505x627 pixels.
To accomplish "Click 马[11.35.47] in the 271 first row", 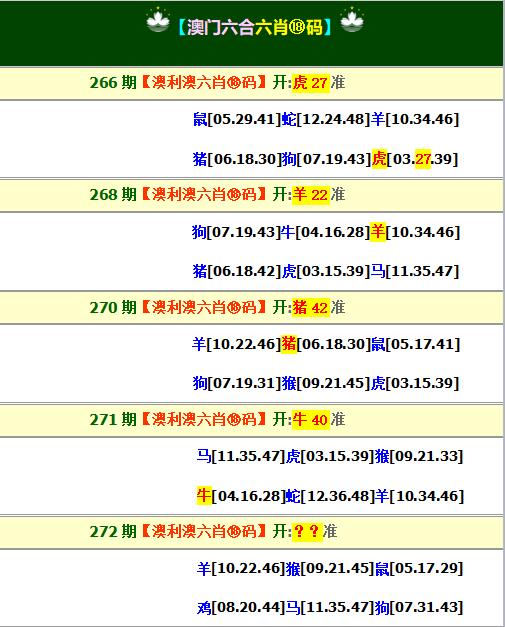I will coord(241,456).
